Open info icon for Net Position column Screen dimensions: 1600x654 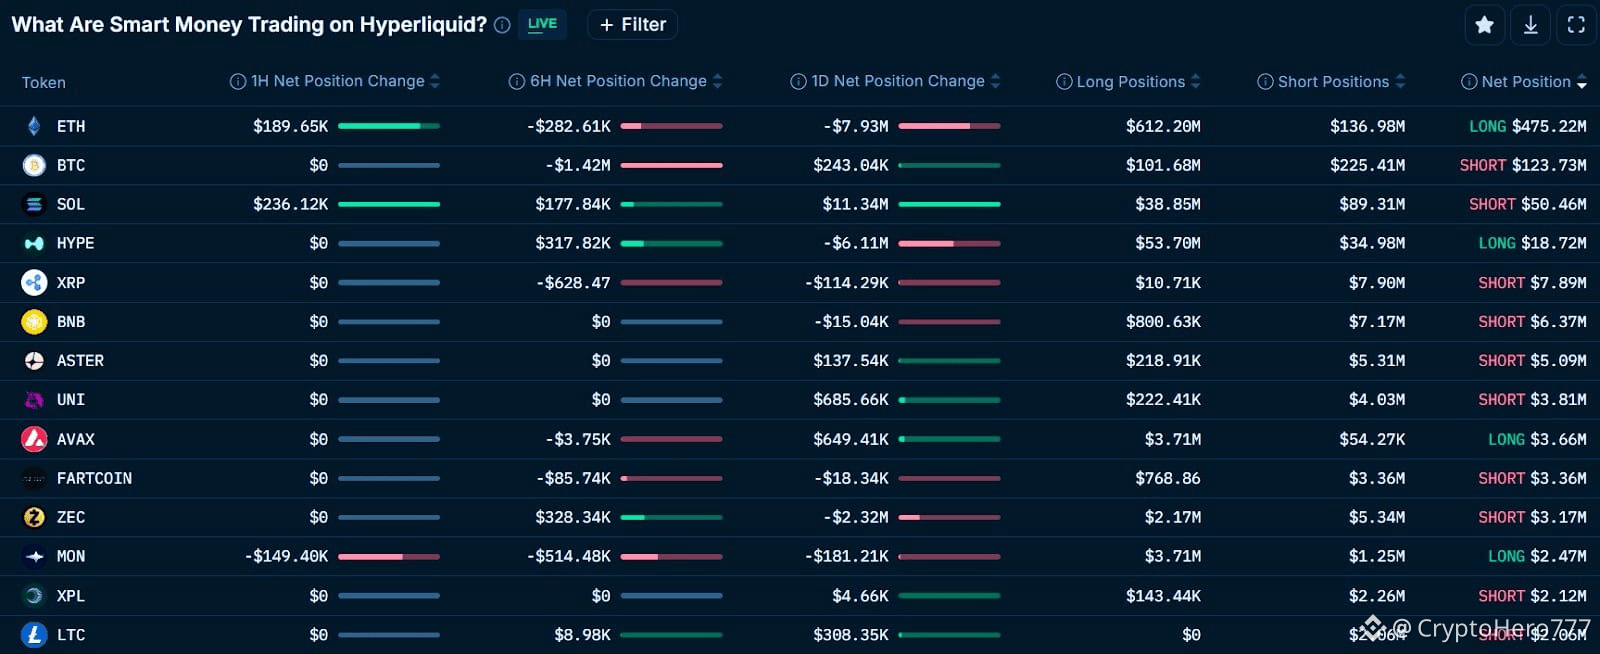(x=1469, y=82)
